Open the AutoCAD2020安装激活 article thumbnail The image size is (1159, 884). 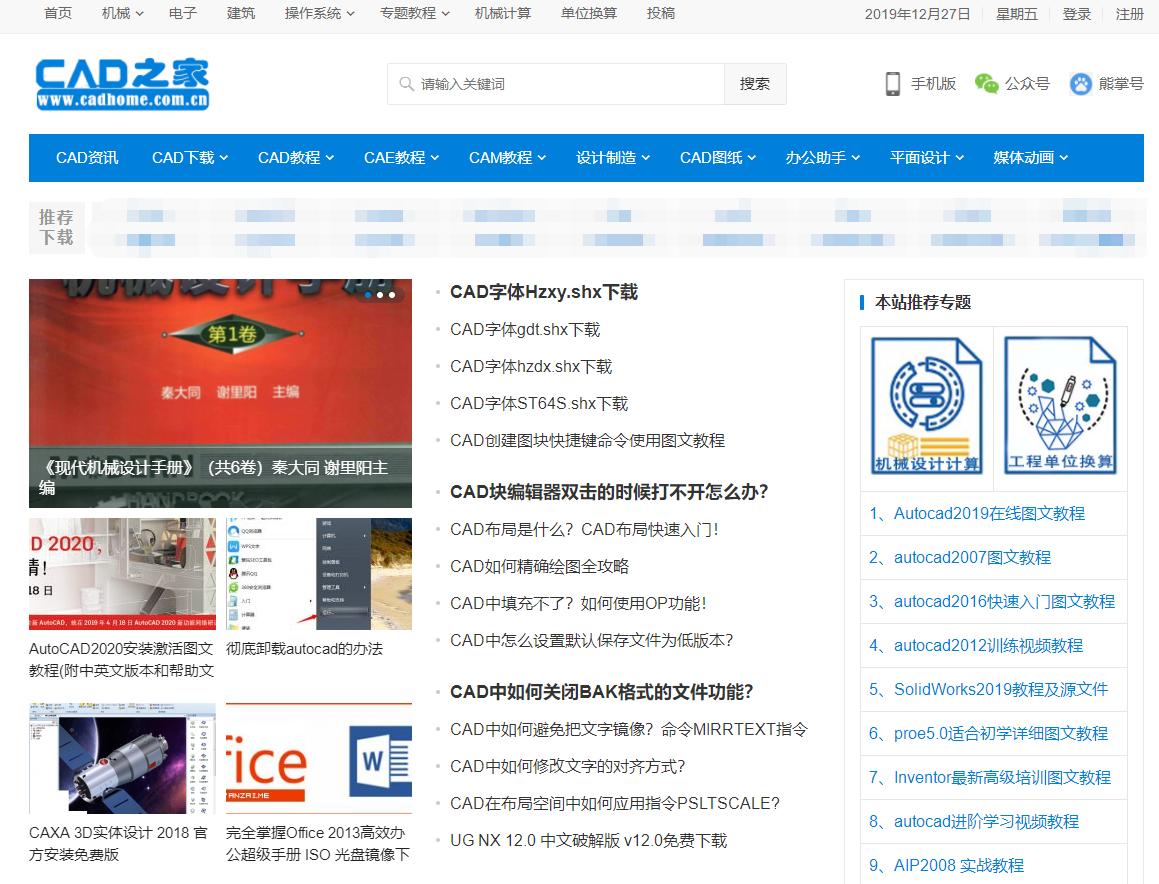click(x=122, y=572)
